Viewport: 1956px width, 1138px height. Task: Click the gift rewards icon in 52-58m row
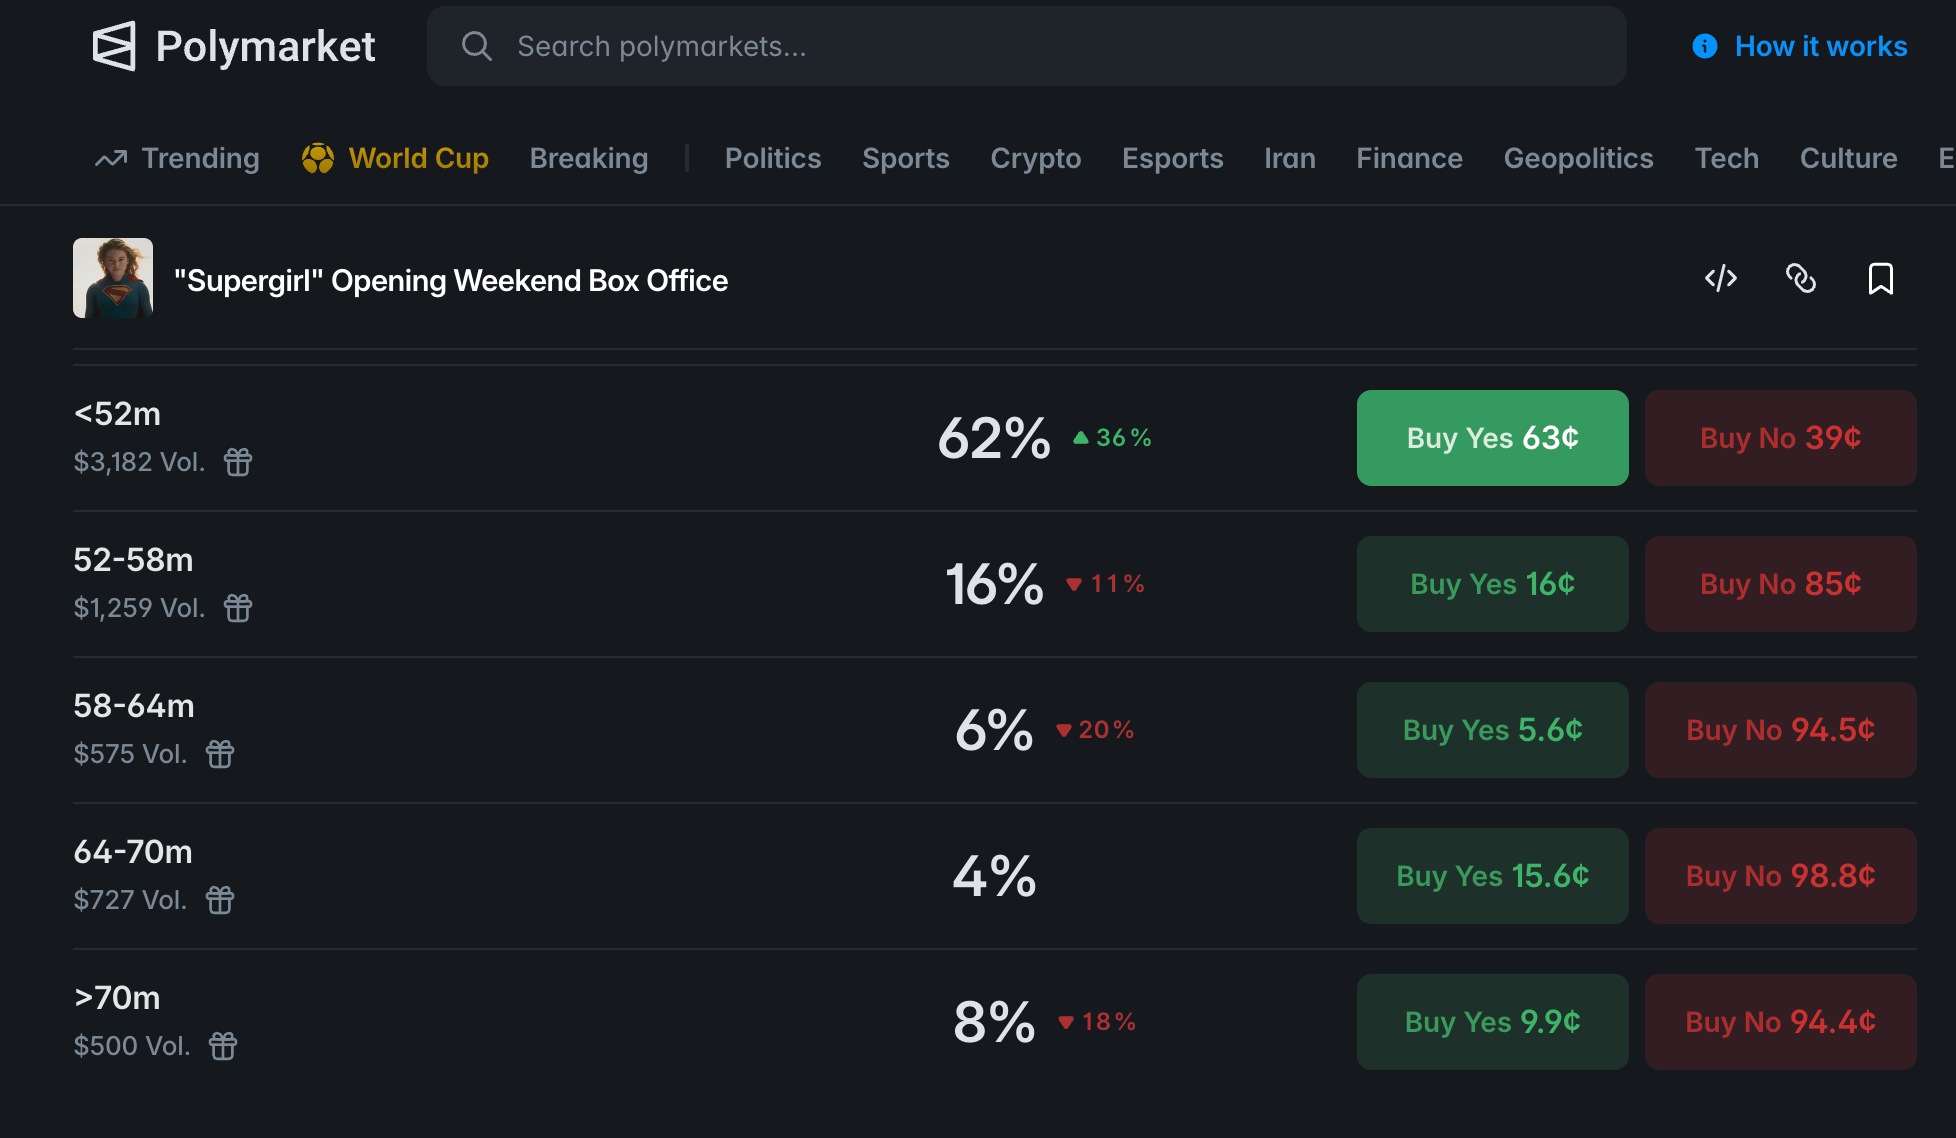(238, 608)
